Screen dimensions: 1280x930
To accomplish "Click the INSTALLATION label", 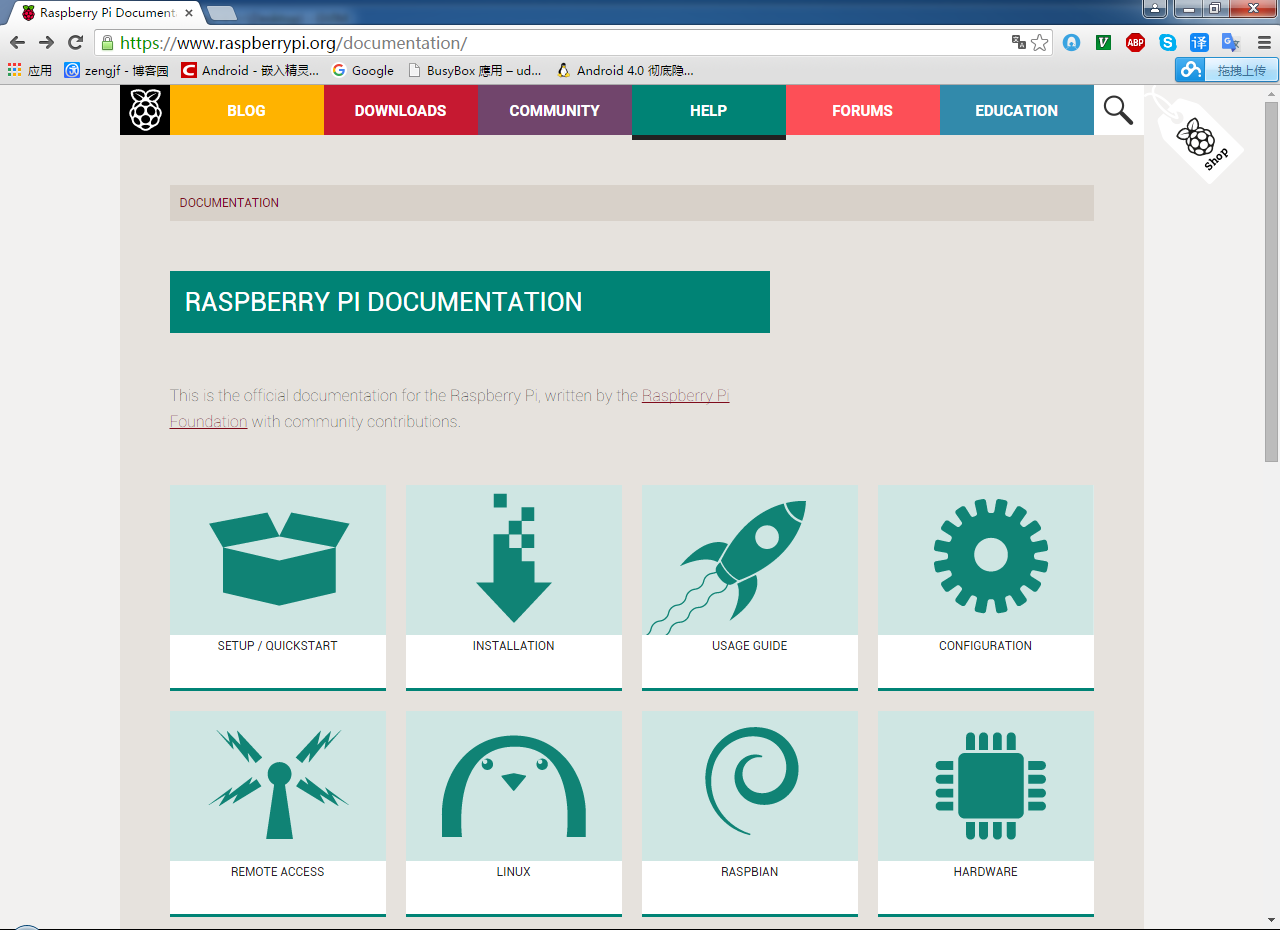I will click(x=514, y=646).
